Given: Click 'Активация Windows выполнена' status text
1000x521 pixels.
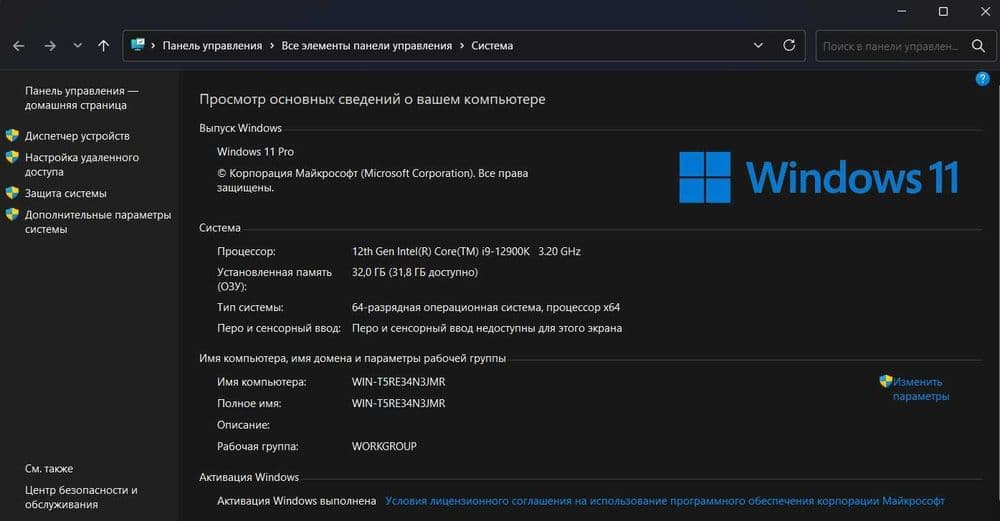Looking at the screenshot, I should (296, 501).
